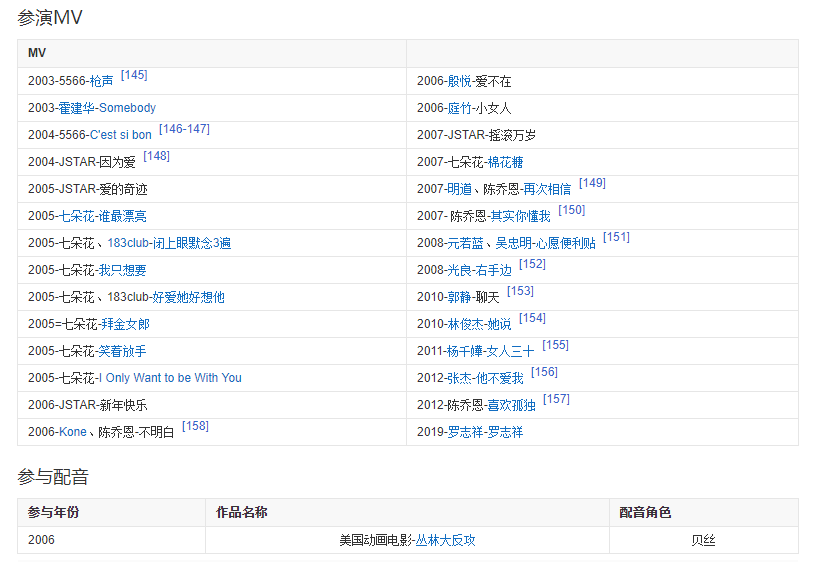Click citation reference [157]
Viewport: 817px width, 562px height.
[x=556, y=399]
